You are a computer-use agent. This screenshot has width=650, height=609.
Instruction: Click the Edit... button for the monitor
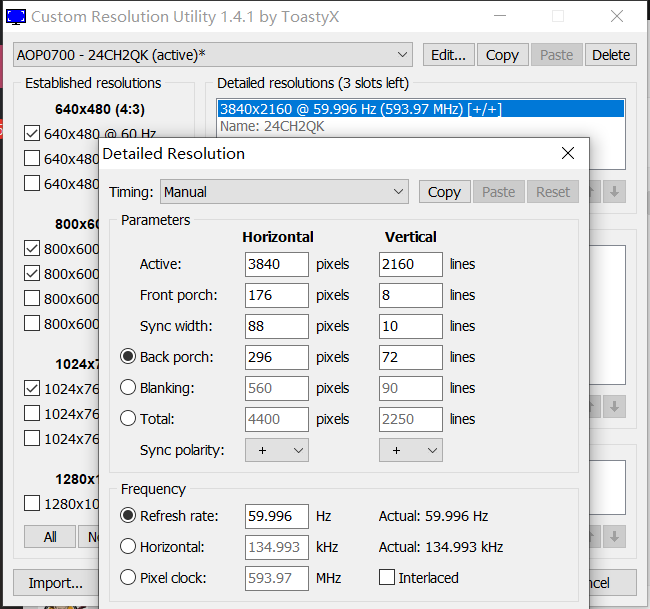click(449, 55)
